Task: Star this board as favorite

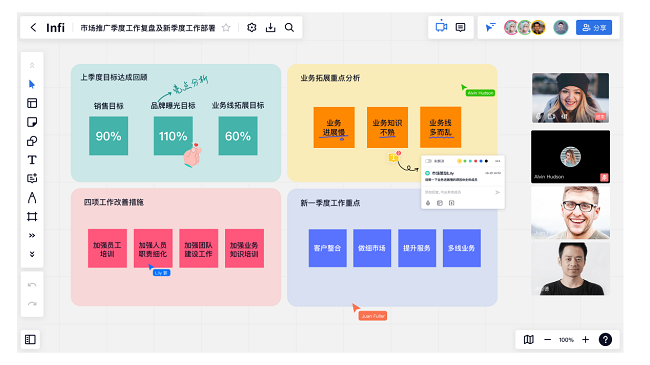Action: coord(226,28)
